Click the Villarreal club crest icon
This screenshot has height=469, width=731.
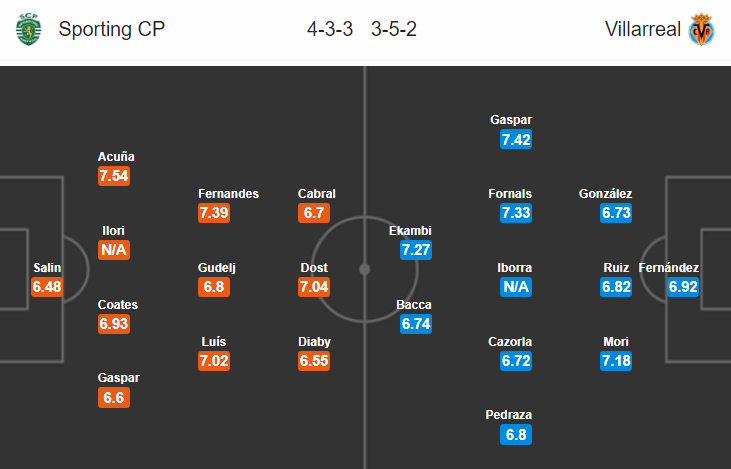coord(702,29)
